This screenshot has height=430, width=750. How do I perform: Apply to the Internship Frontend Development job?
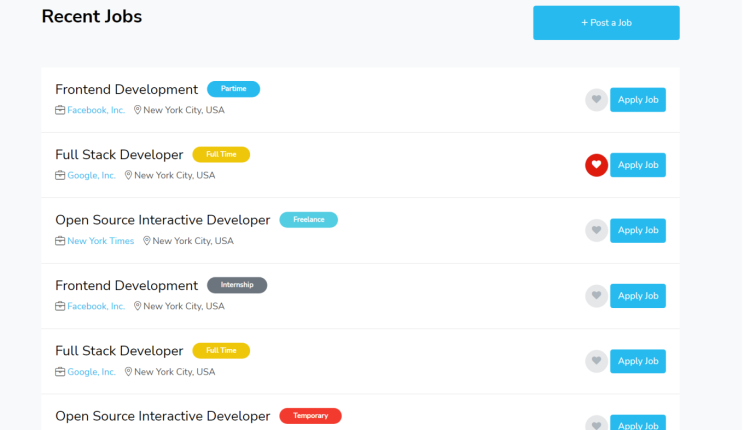point(638,296)
